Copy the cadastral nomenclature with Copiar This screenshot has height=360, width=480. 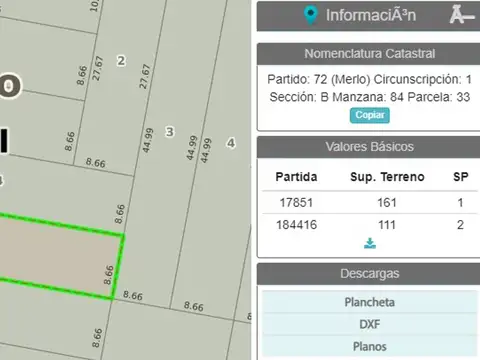point(370,115)
